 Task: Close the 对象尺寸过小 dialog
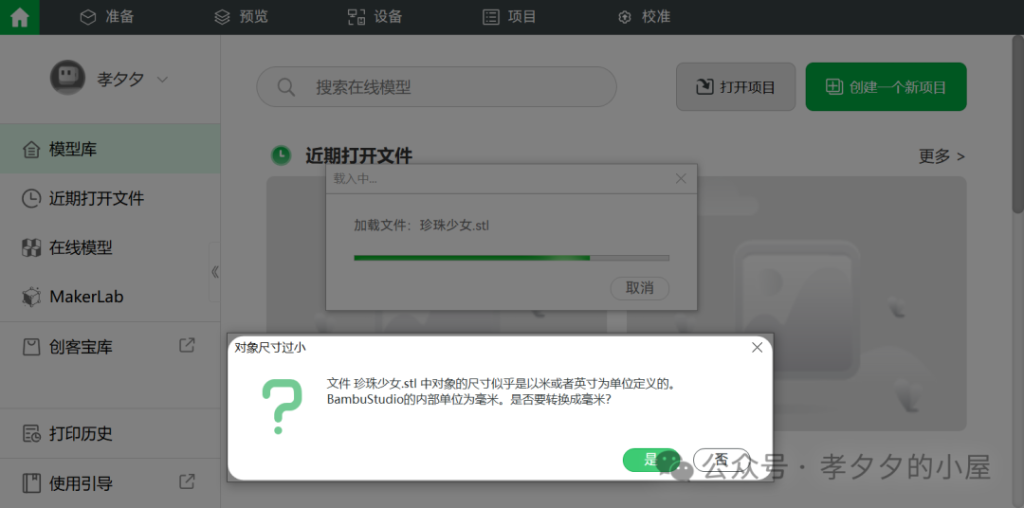click(757, 347)
